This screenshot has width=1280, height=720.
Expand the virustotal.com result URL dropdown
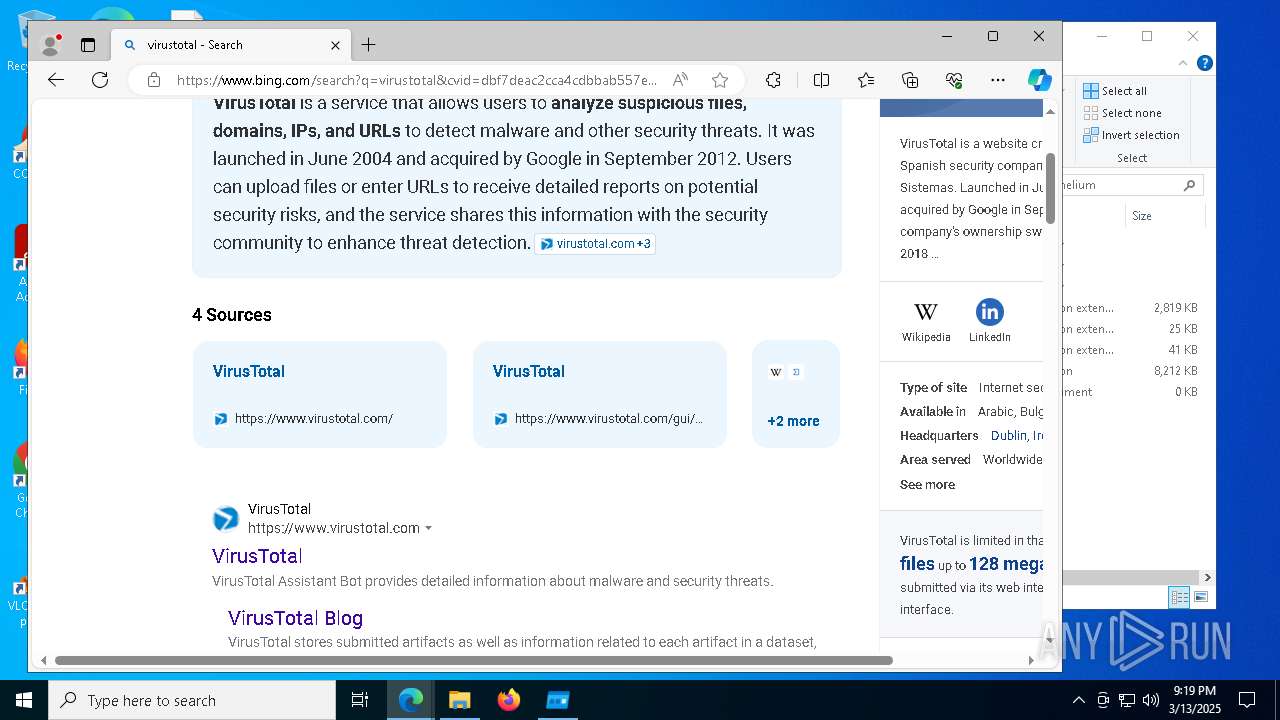[x=428, y=528]
